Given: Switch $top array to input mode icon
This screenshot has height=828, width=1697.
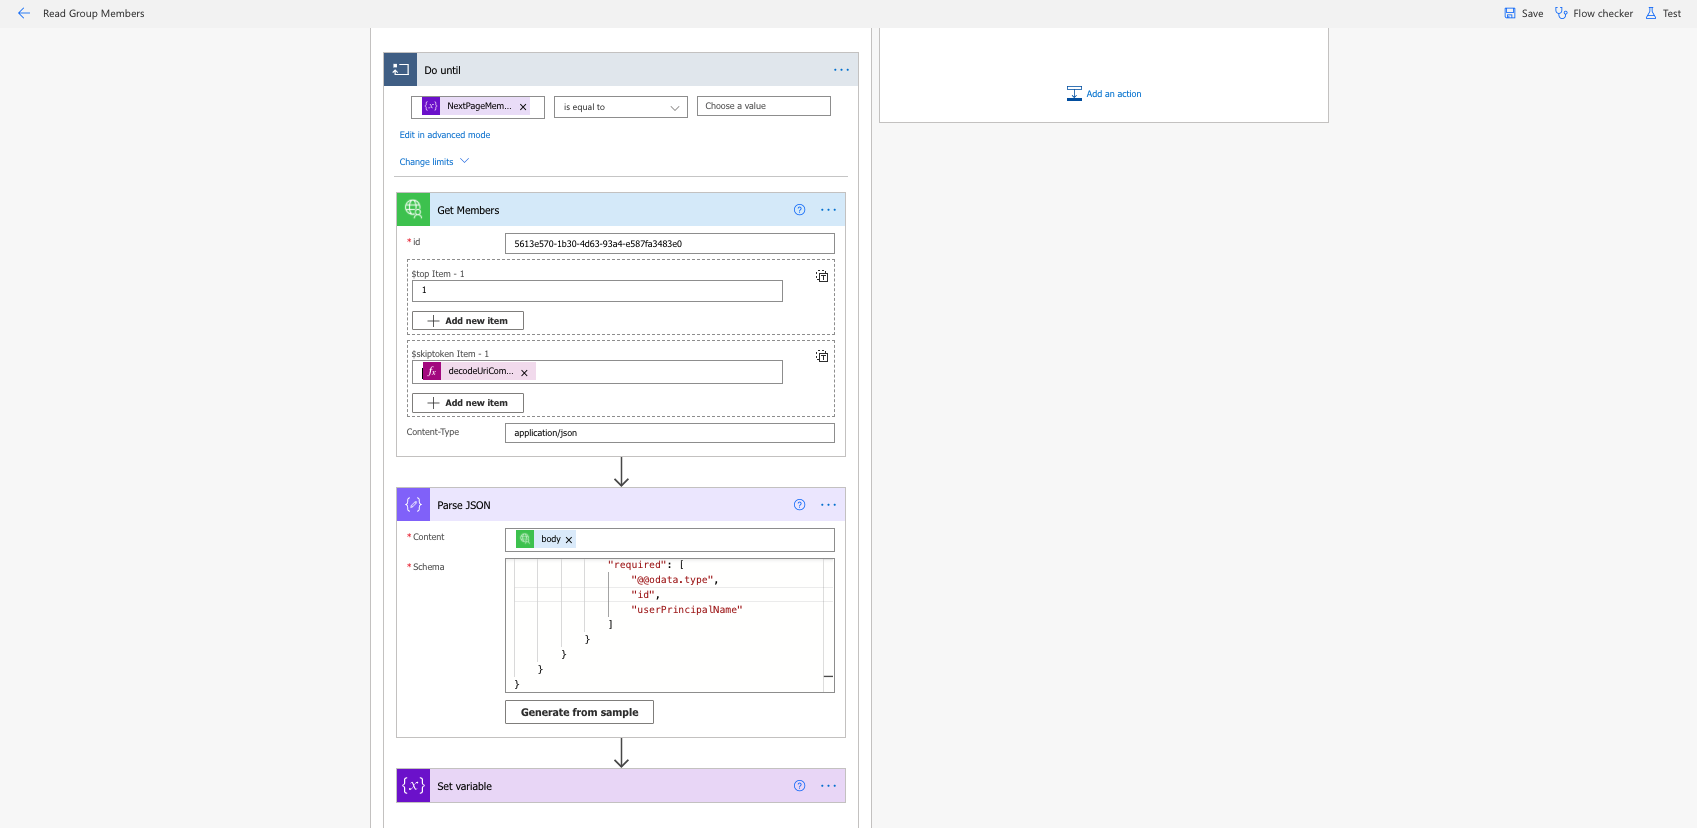Looking at the screenshot, I should (822, 276).
